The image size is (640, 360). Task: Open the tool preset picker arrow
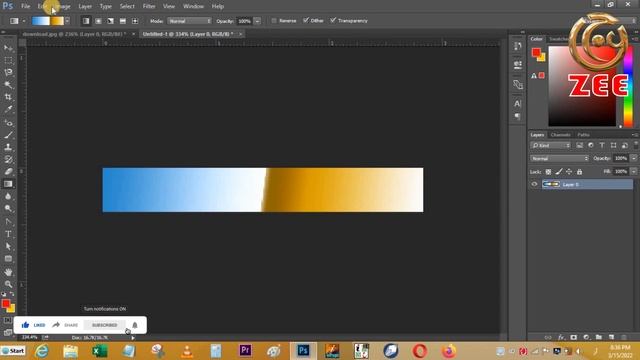click(24, 21)
